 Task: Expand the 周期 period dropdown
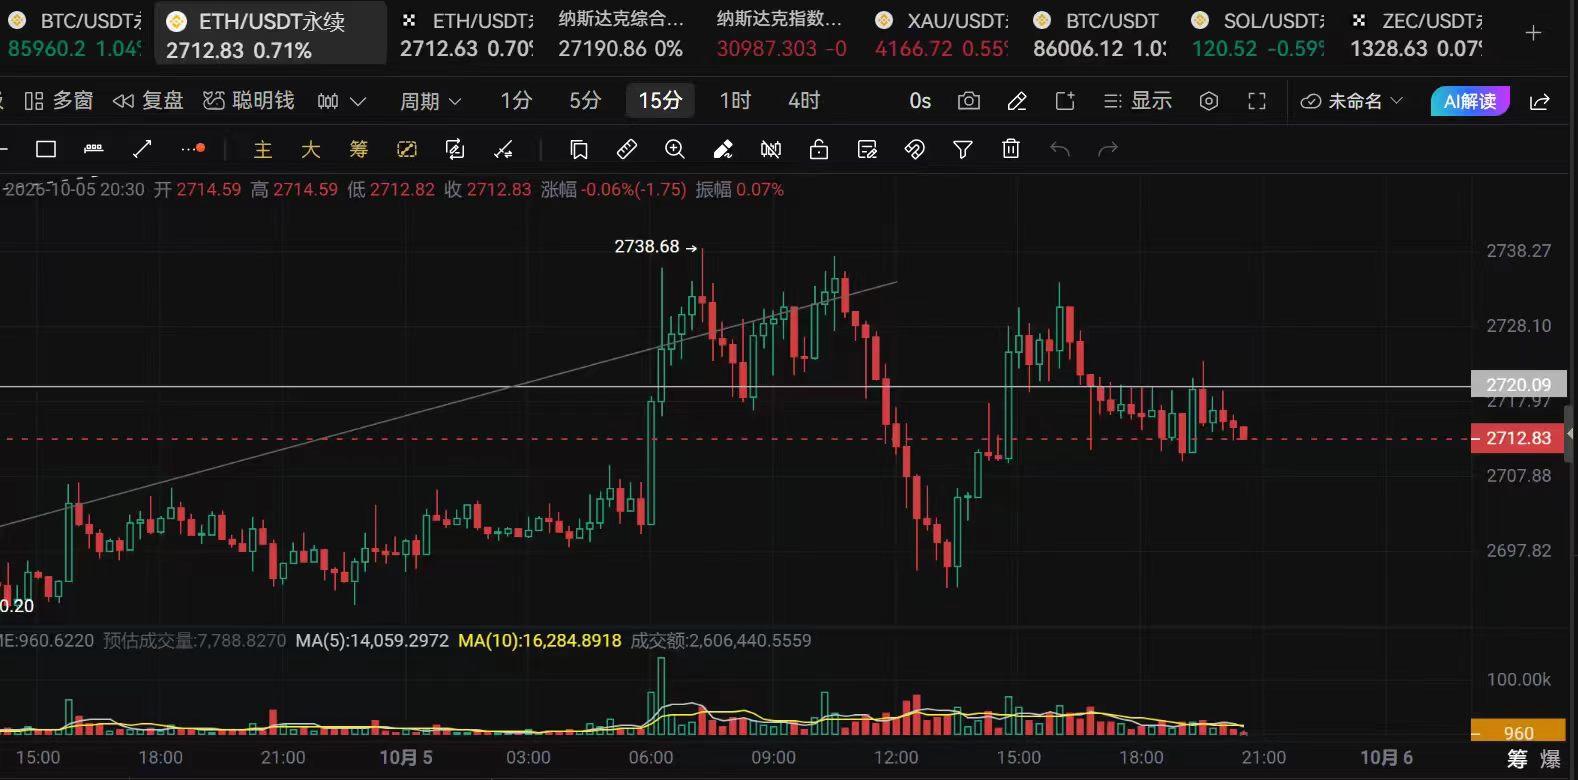(x=431, y=101)
